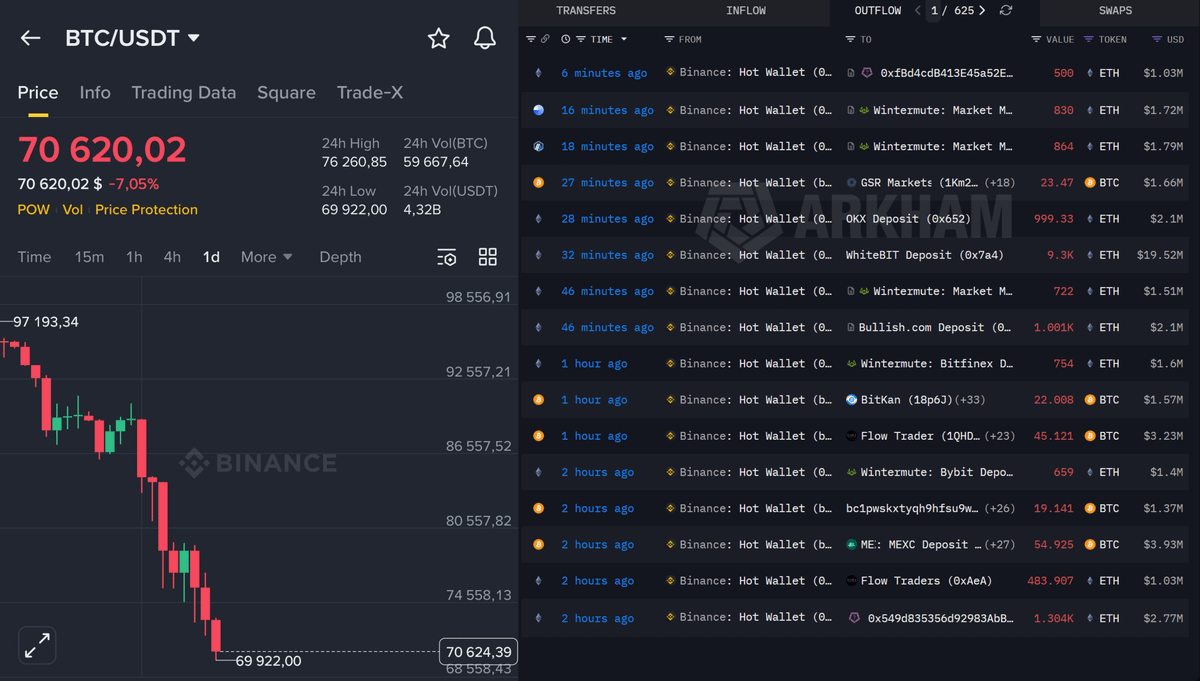The height and width of the screenshot is (681, 1200).
Task: Select the OUTFLOW tab in Arkham
Action: coord(878,11)
